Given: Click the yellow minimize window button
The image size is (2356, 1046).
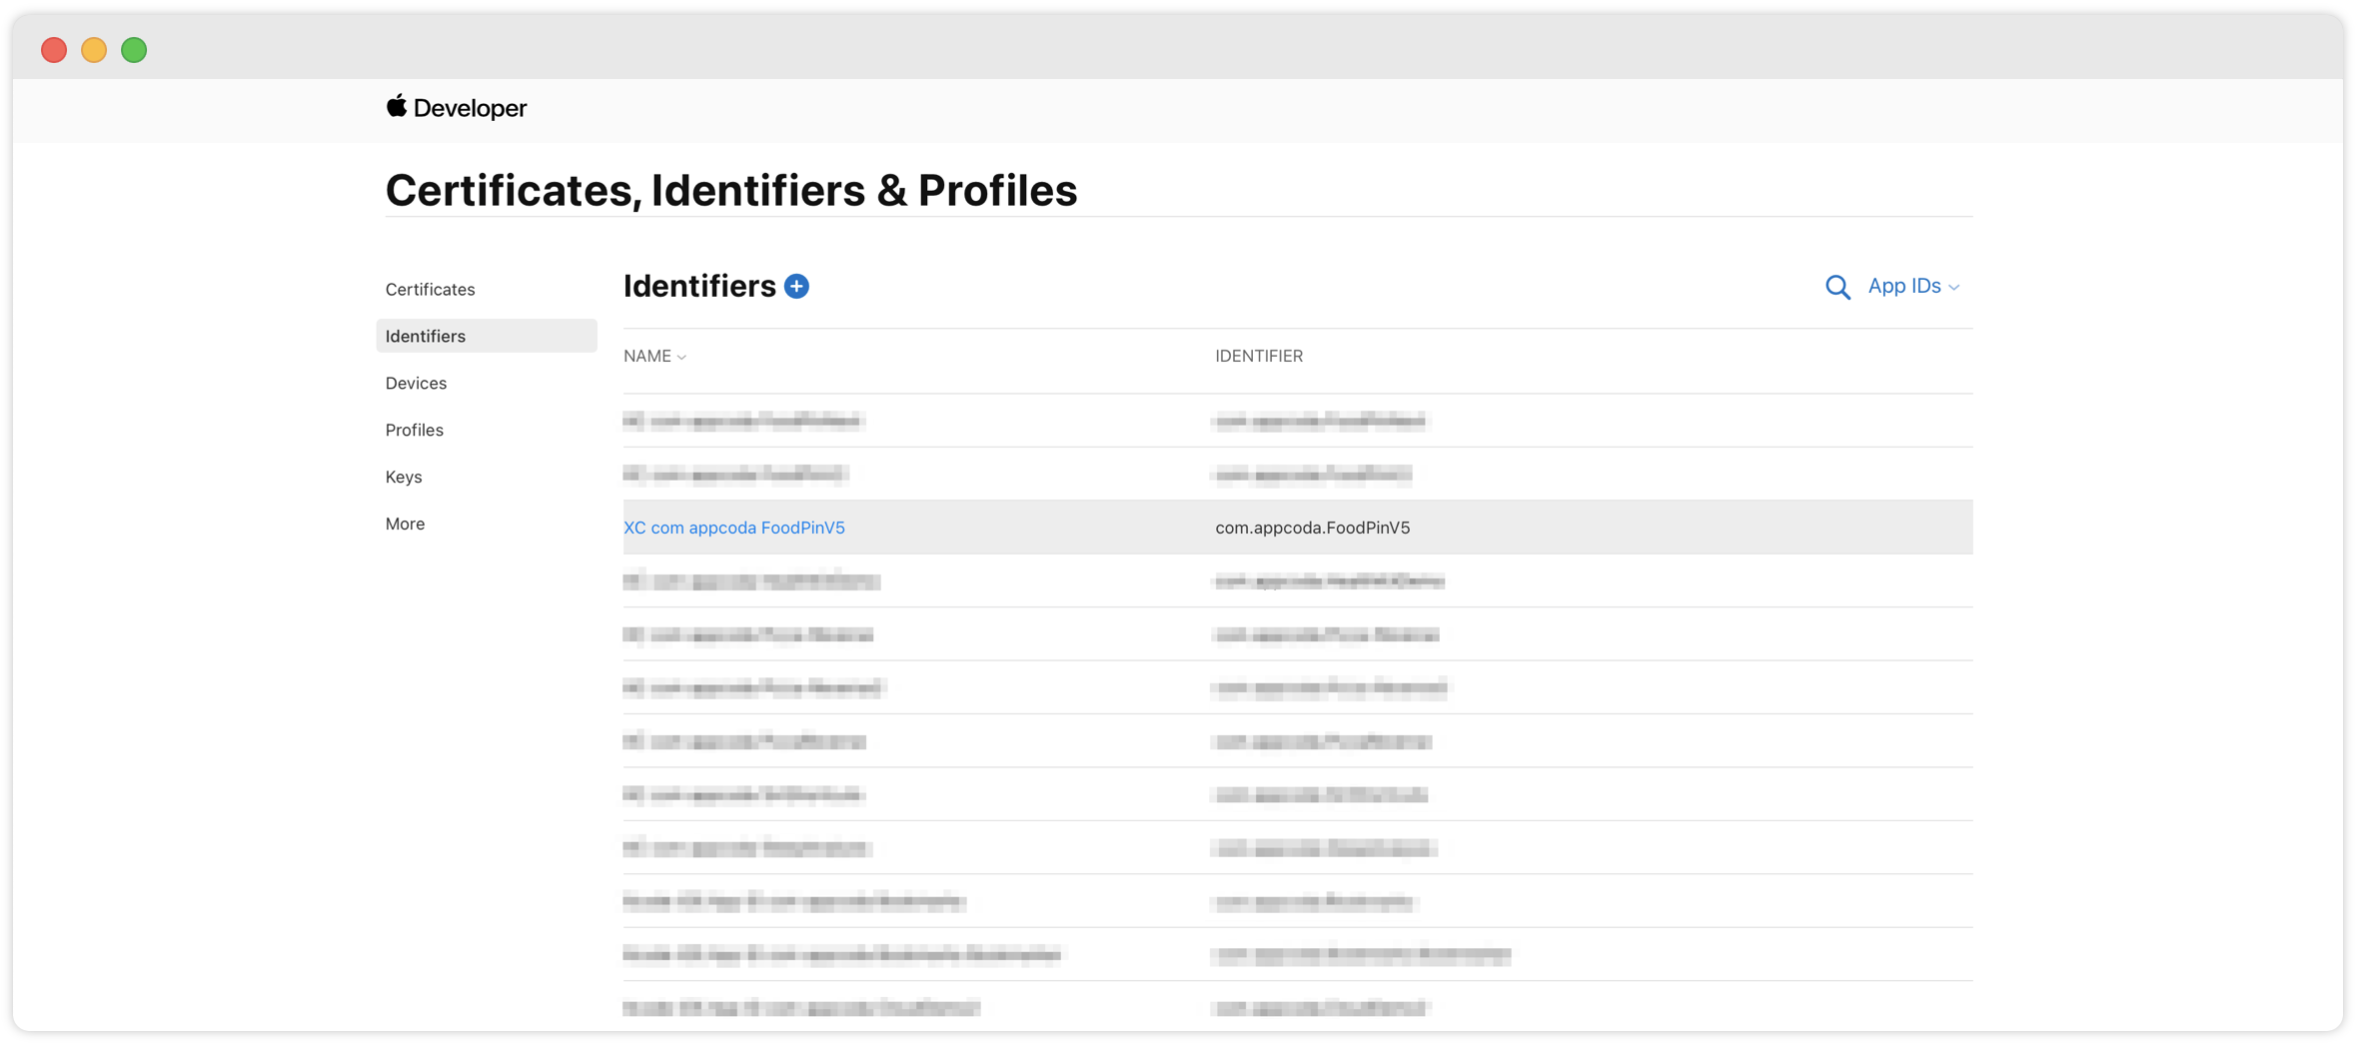Looking at the screenshot, I should [x=93, y=49].
